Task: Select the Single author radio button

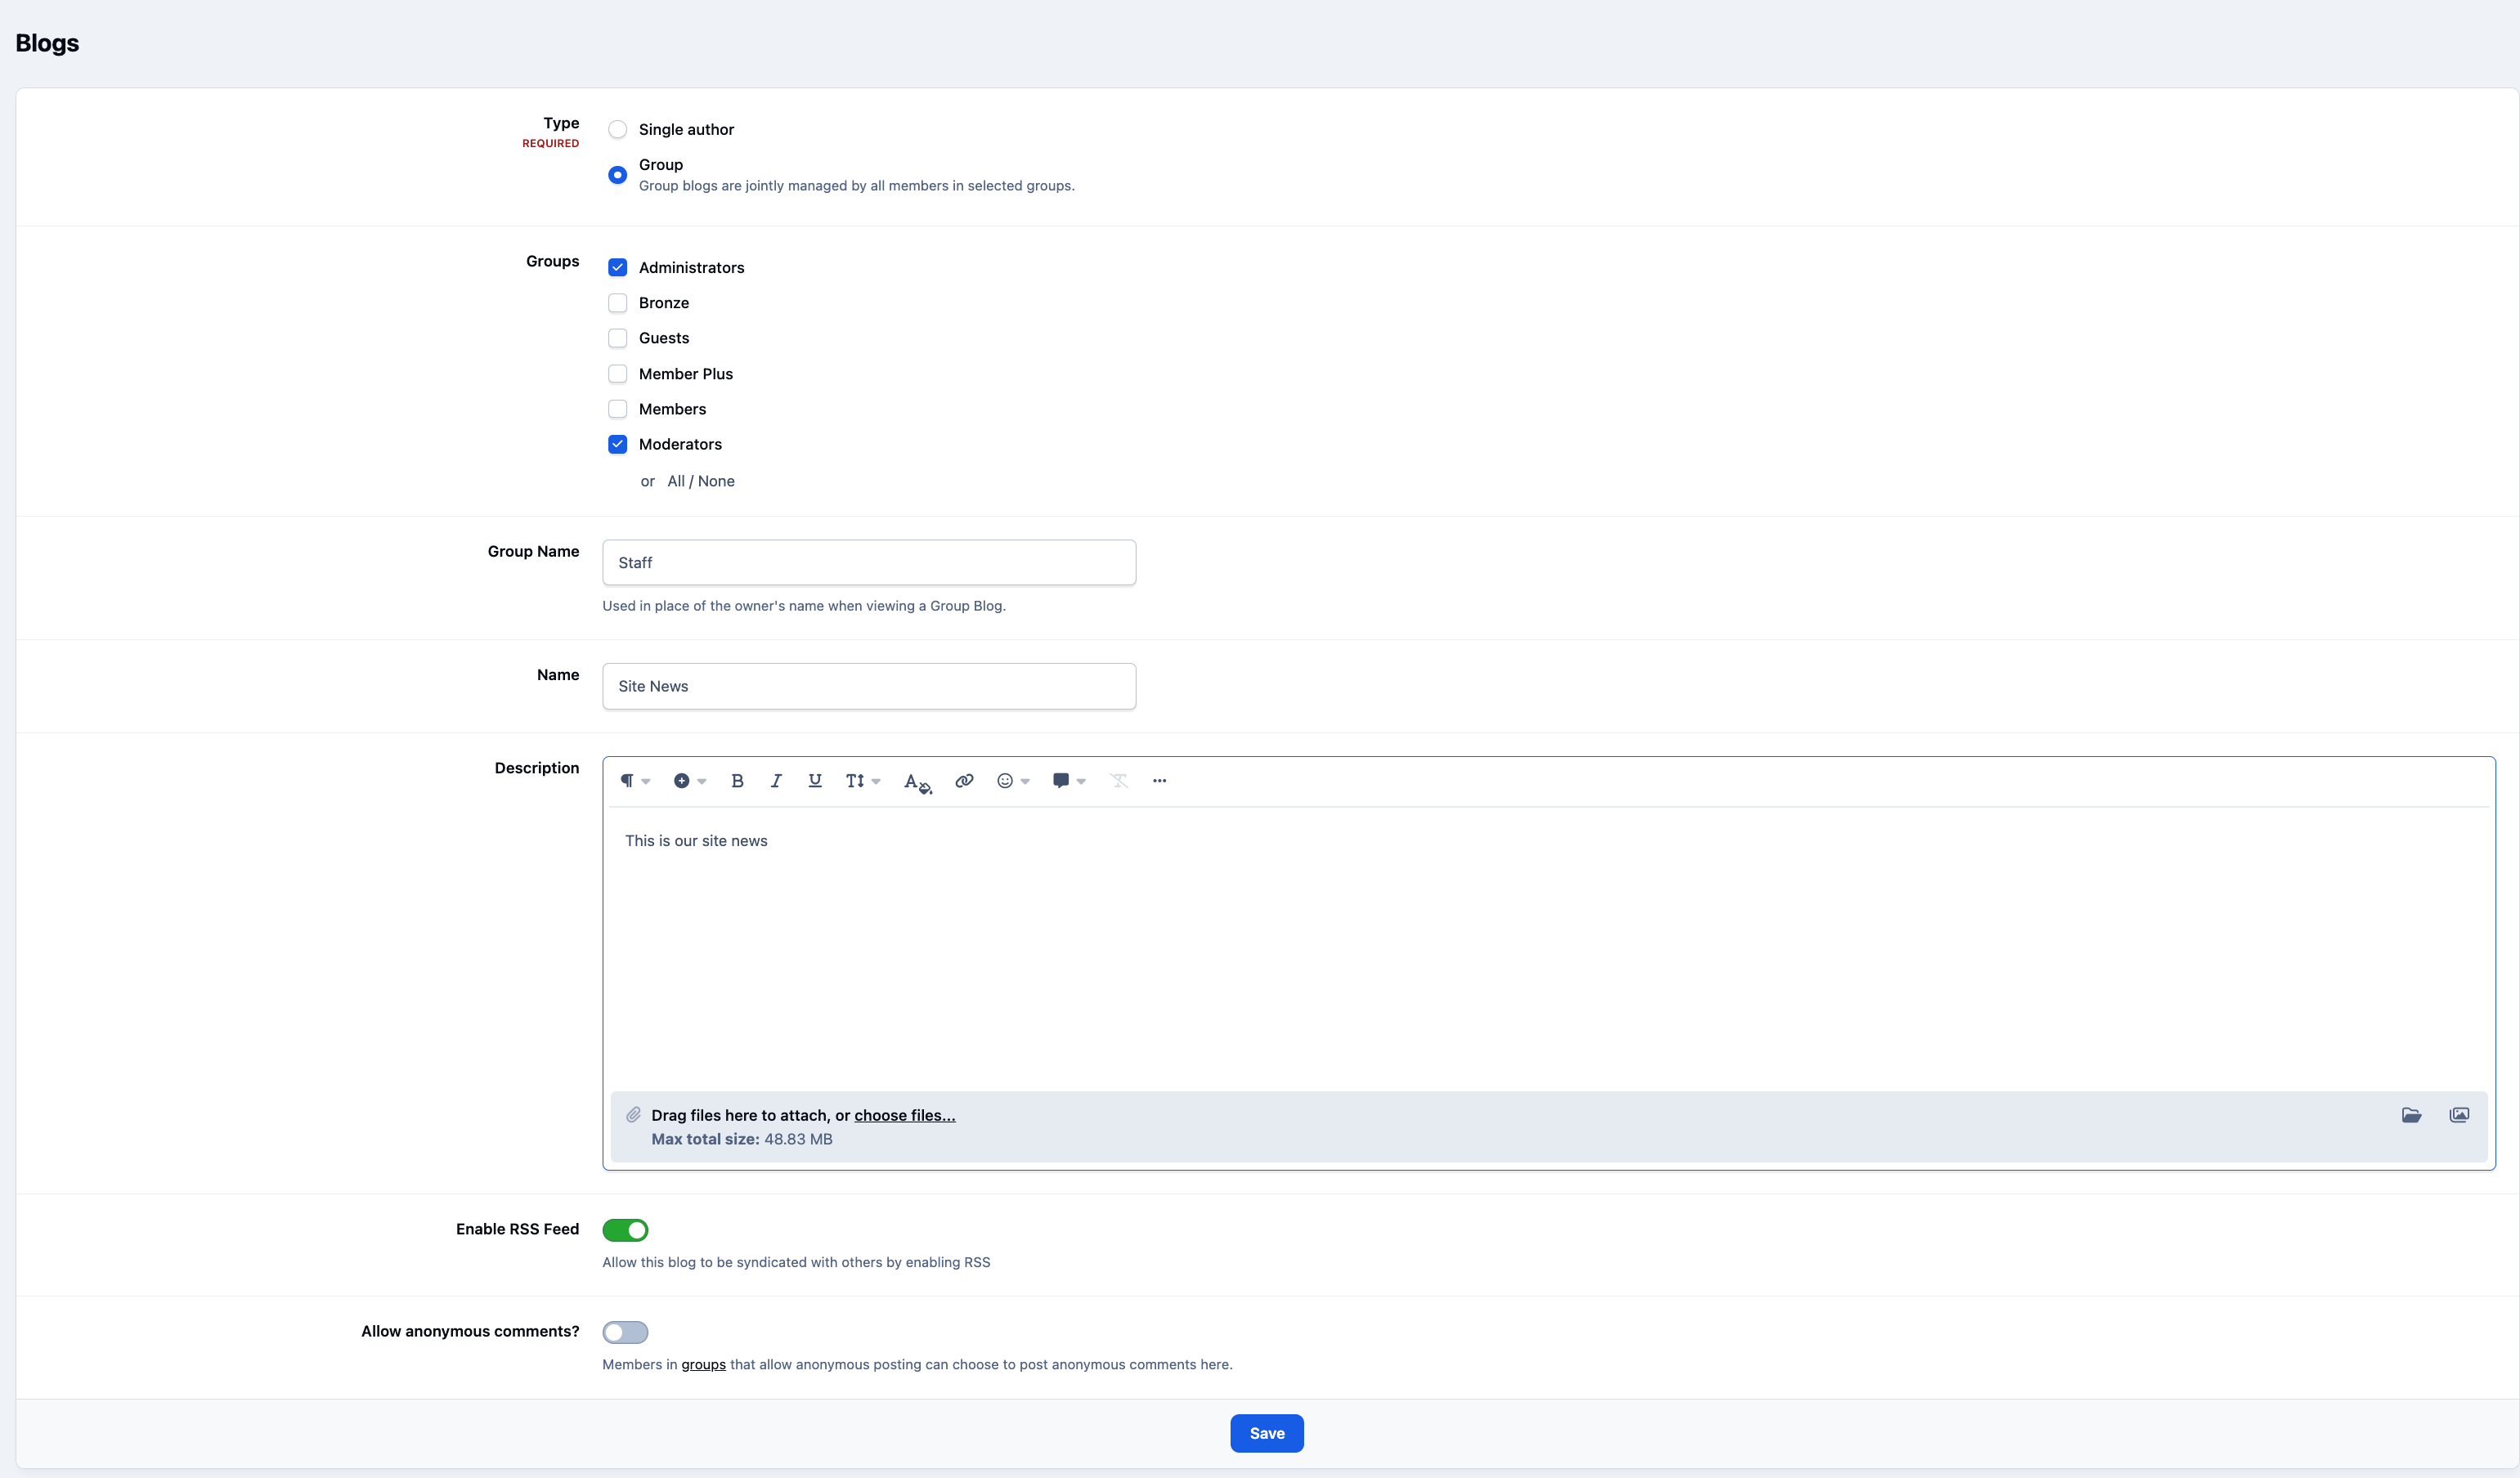Action: click(618, 130)
